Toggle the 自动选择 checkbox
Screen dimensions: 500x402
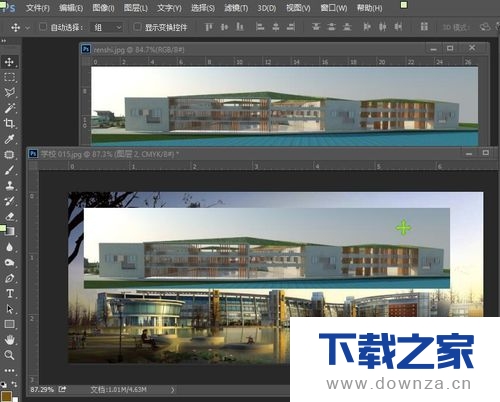[43, 27]
